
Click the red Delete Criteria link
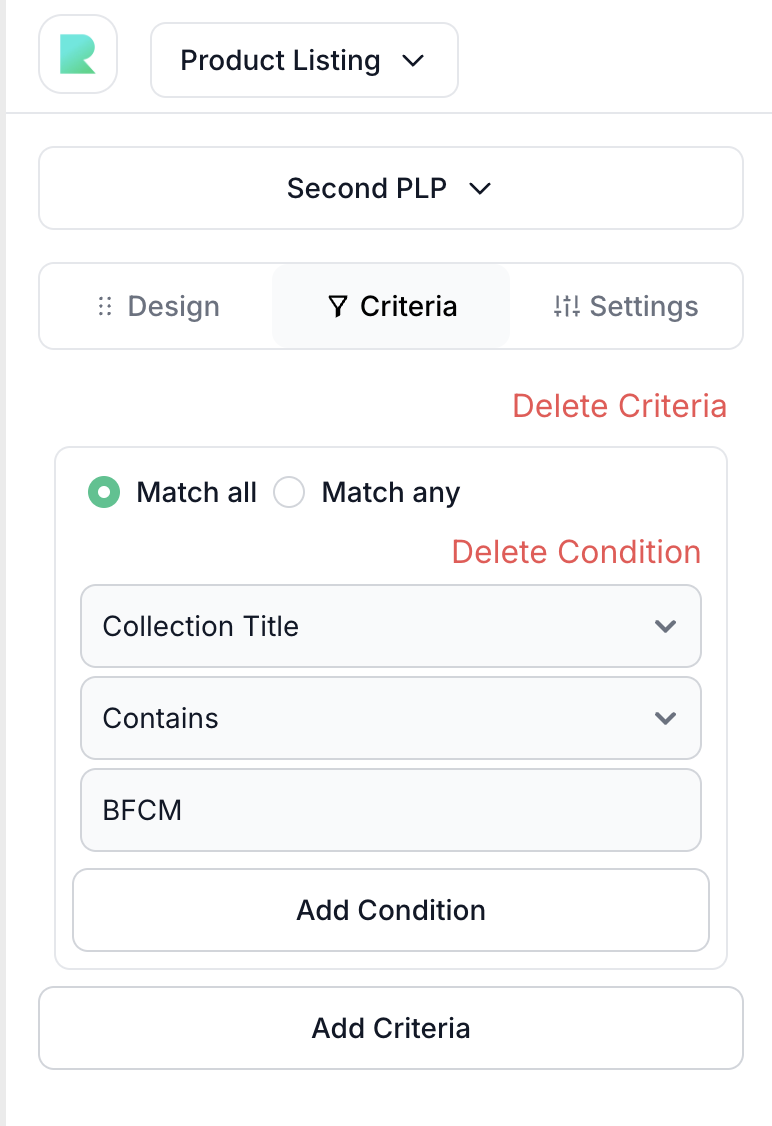pyautogui.click(x=619, y=406)
